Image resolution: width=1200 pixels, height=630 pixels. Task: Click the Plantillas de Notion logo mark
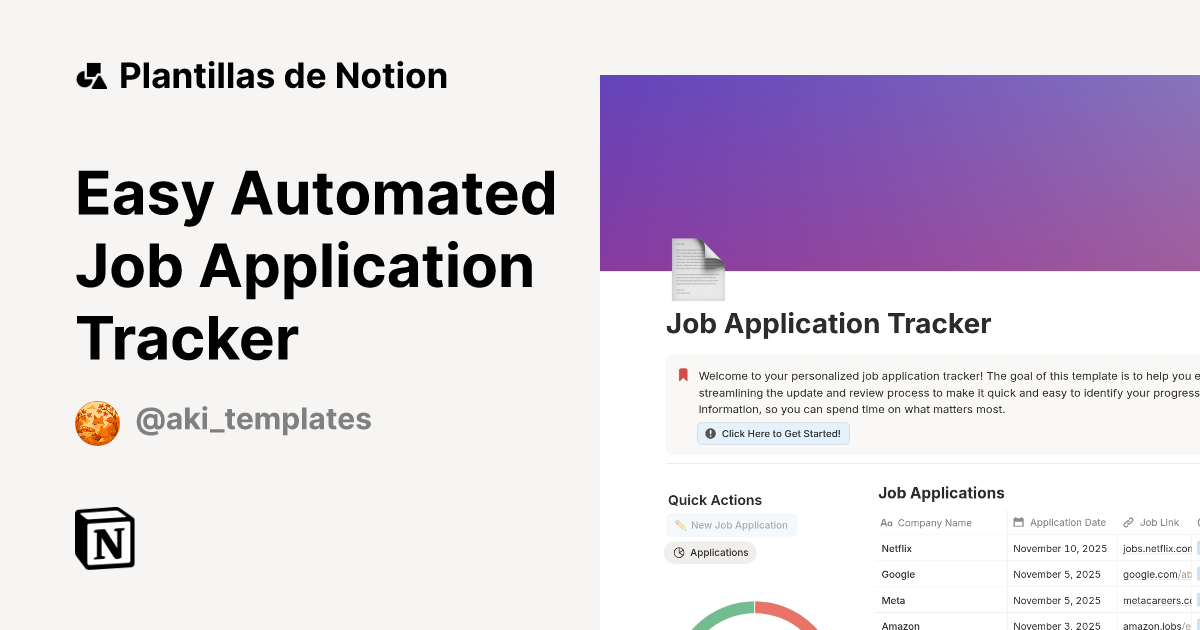point(92,75)
